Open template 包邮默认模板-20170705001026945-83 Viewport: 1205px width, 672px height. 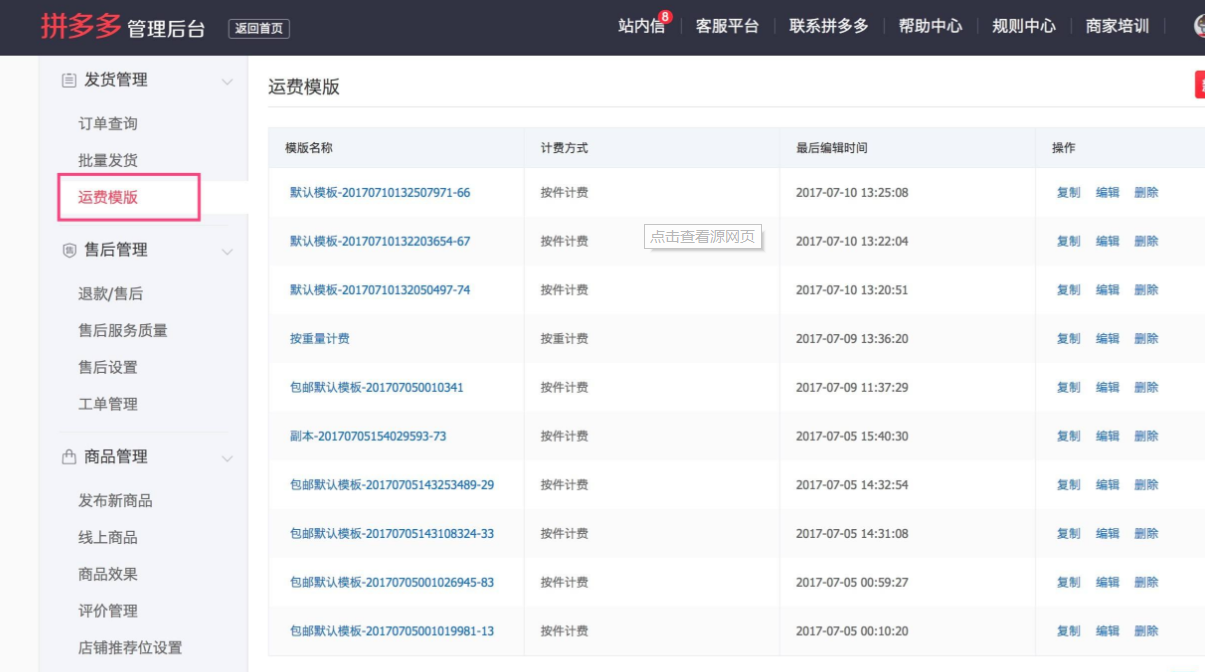click(x=392, y=582)
